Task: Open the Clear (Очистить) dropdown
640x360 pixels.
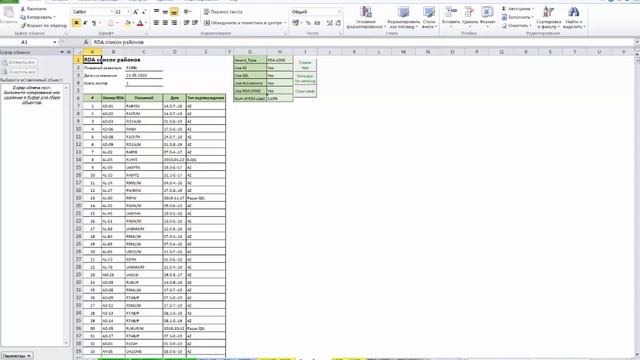Action: 517,26
